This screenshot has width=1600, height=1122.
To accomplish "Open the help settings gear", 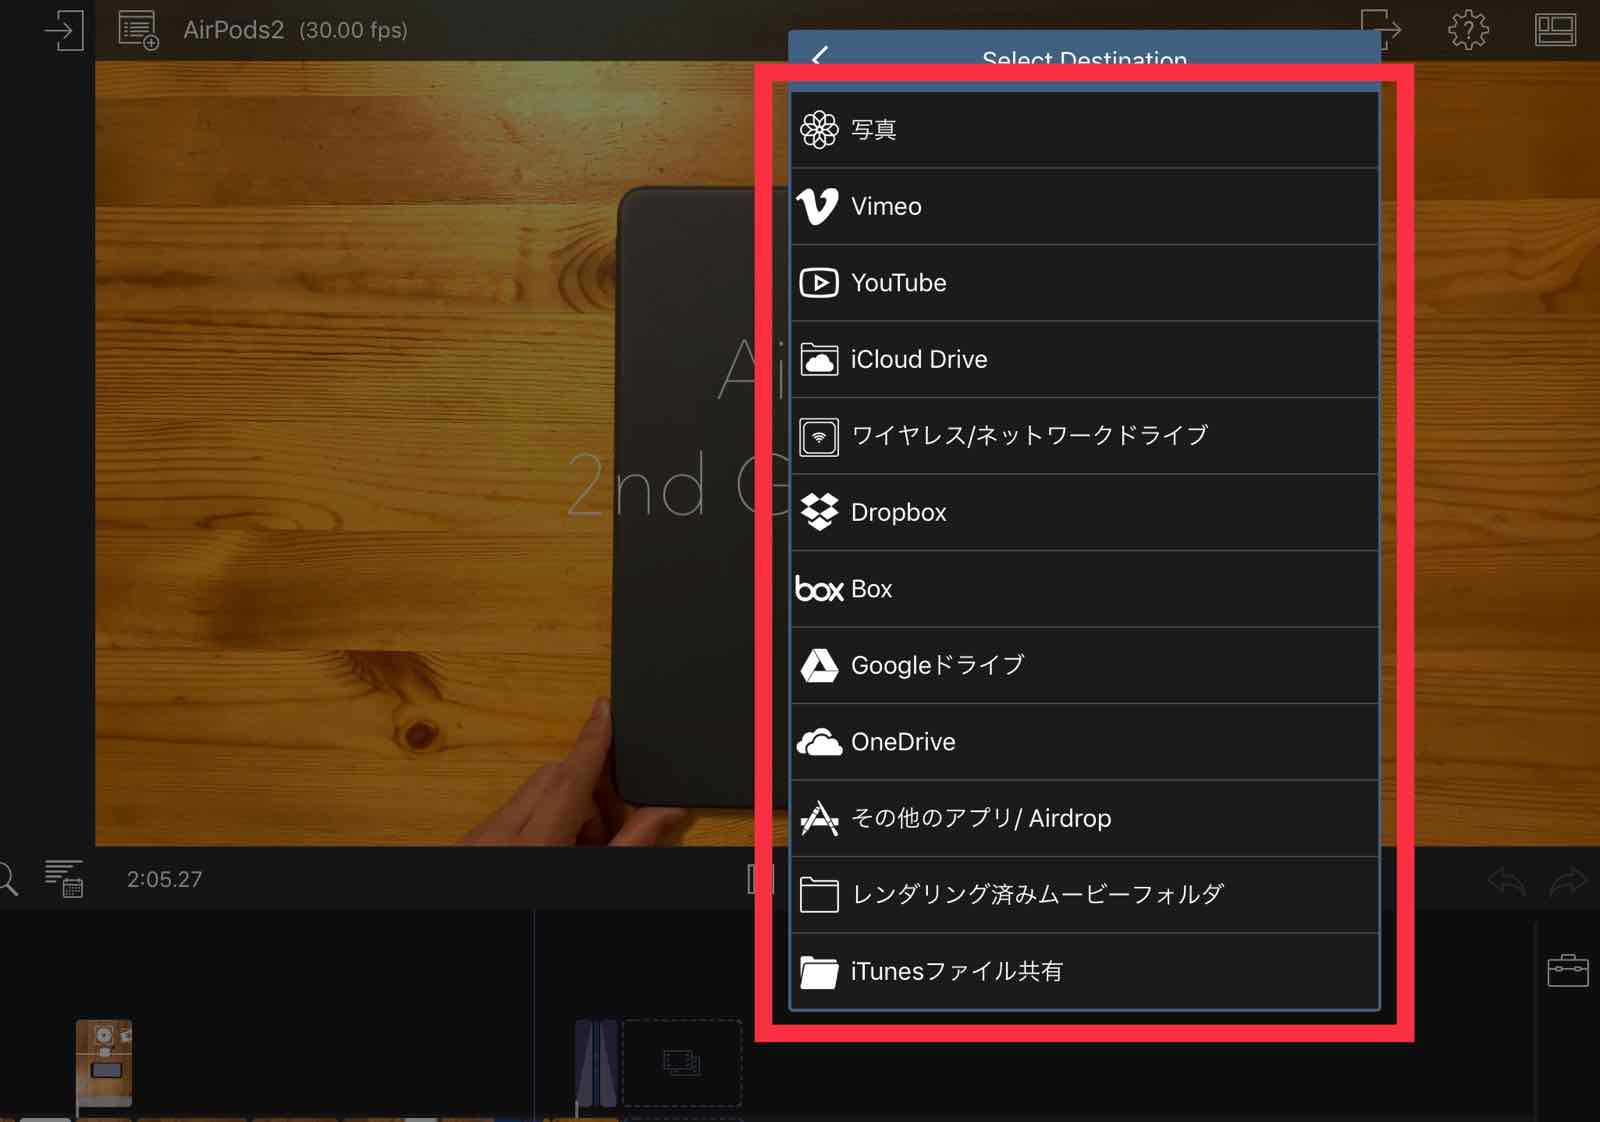I will tap(1468, 29).
